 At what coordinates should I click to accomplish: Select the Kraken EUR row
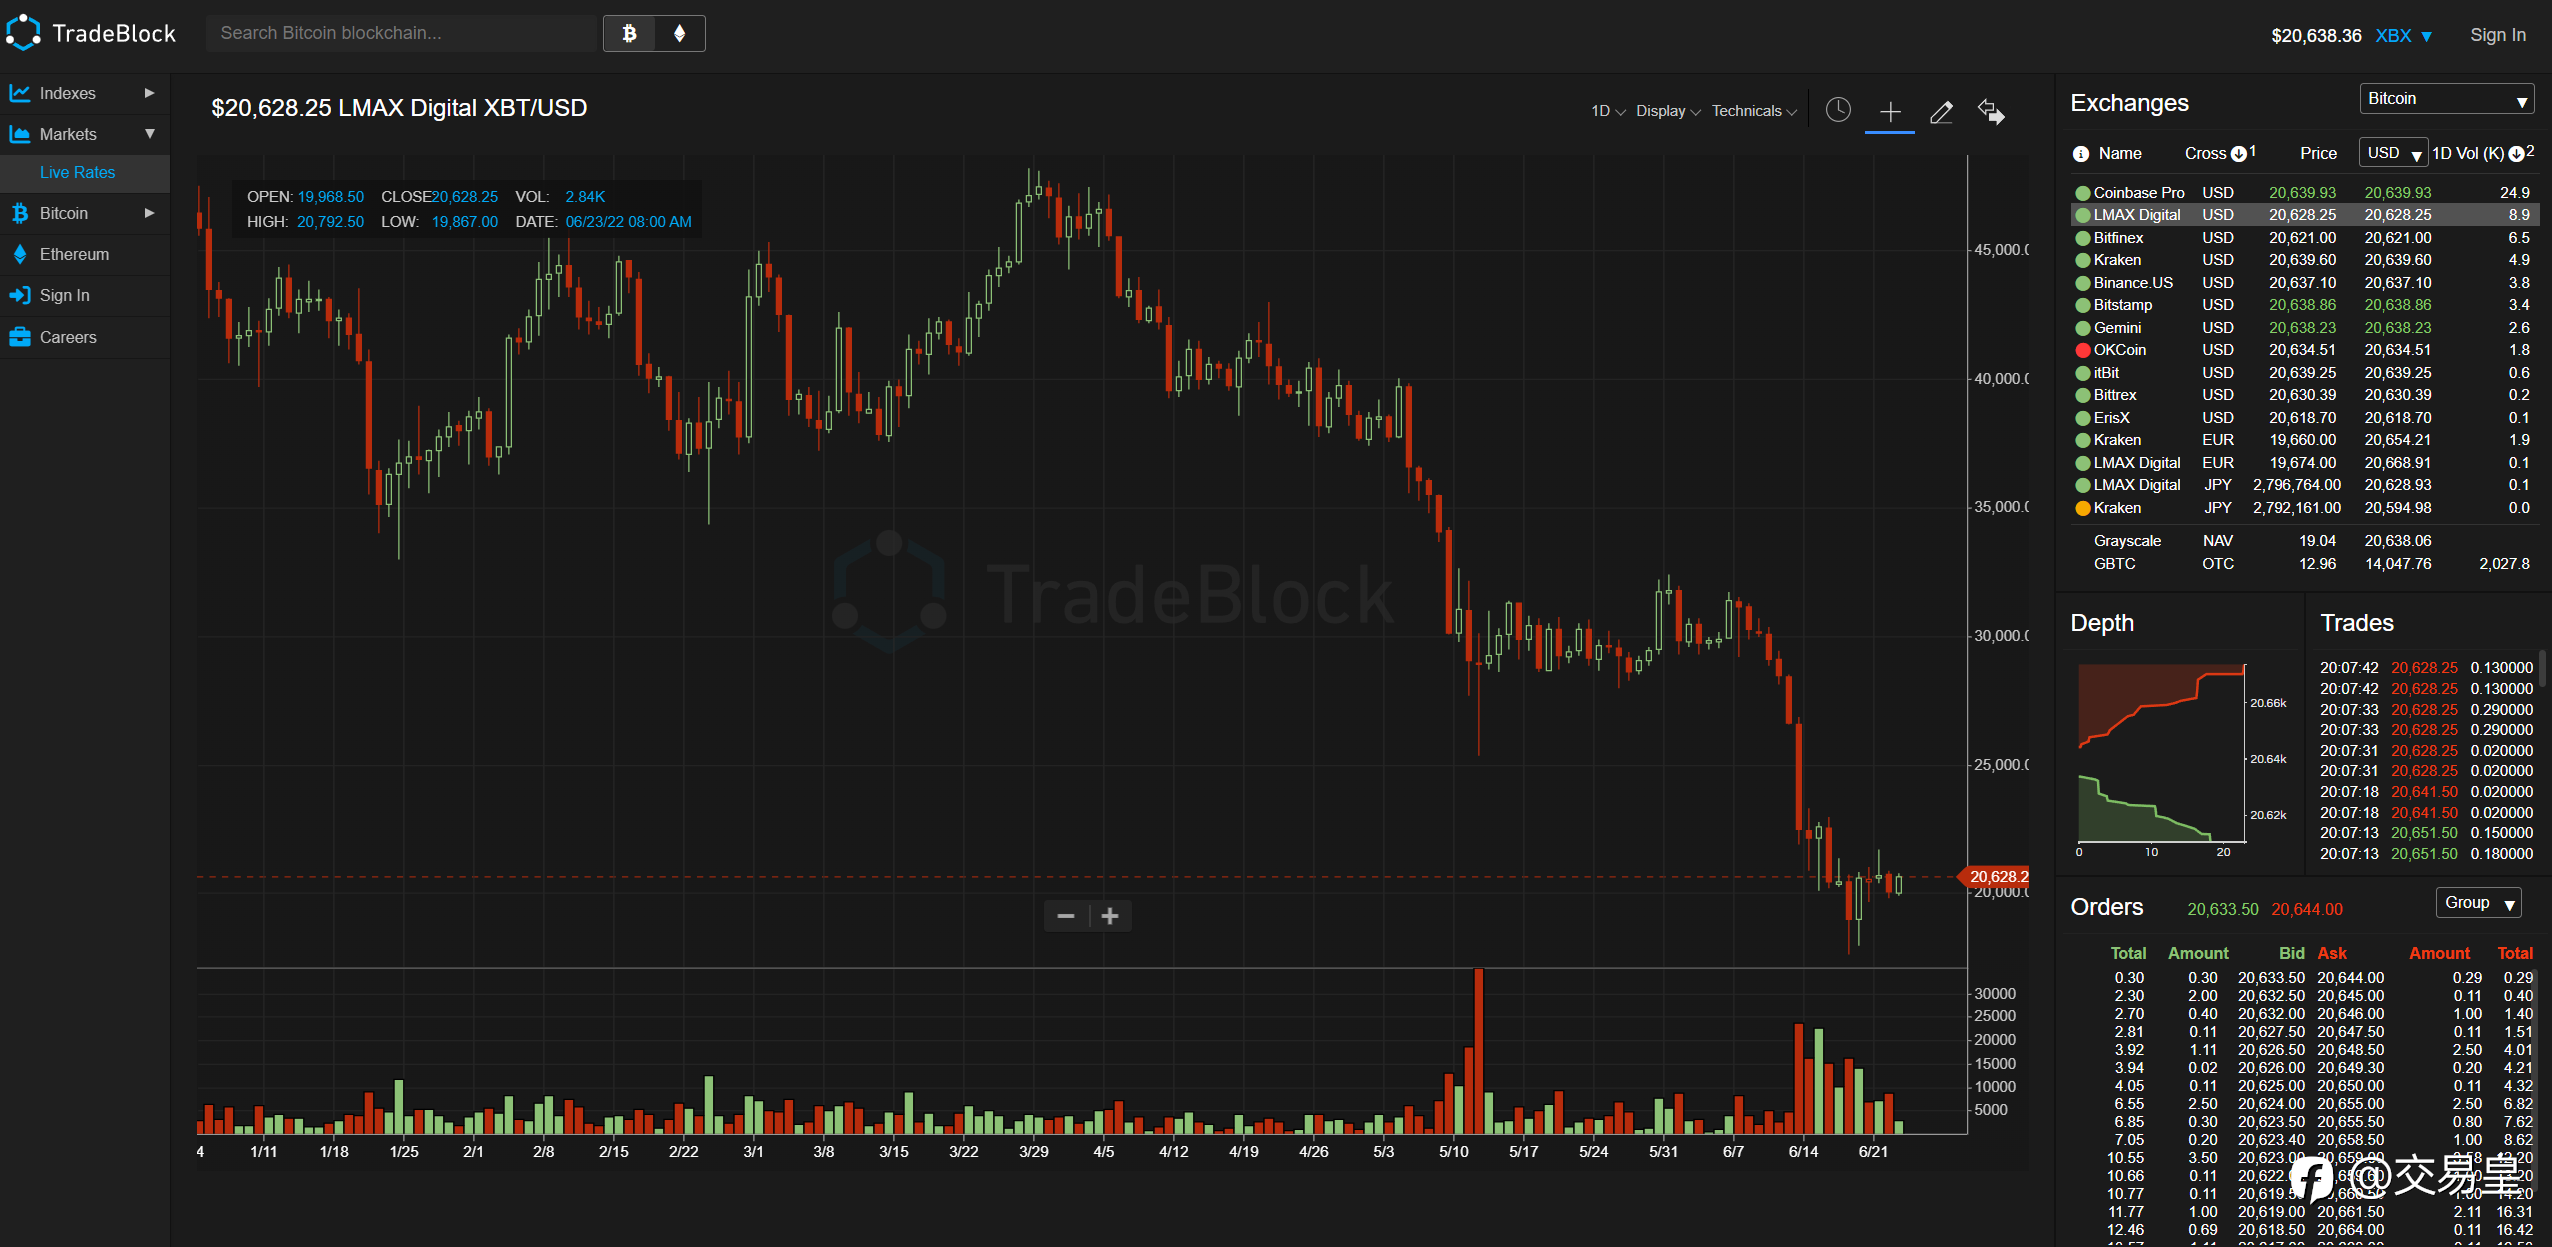[2304, 440]
